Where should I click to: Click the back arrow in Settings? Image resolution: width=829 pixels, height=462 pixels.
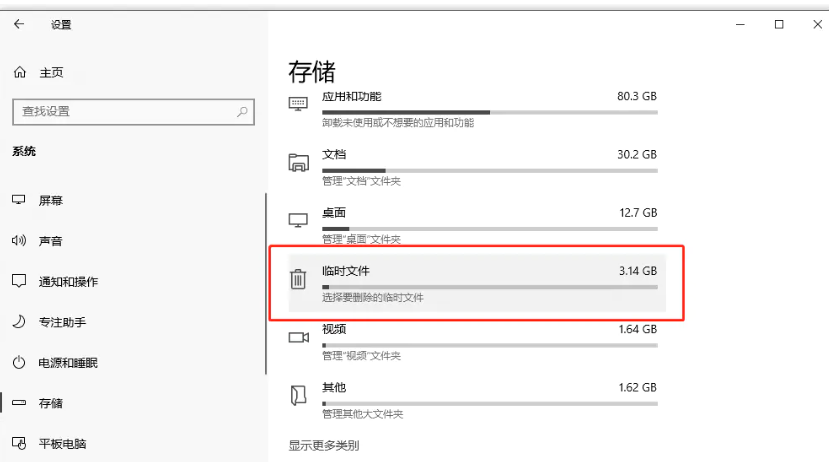(19, 24)
